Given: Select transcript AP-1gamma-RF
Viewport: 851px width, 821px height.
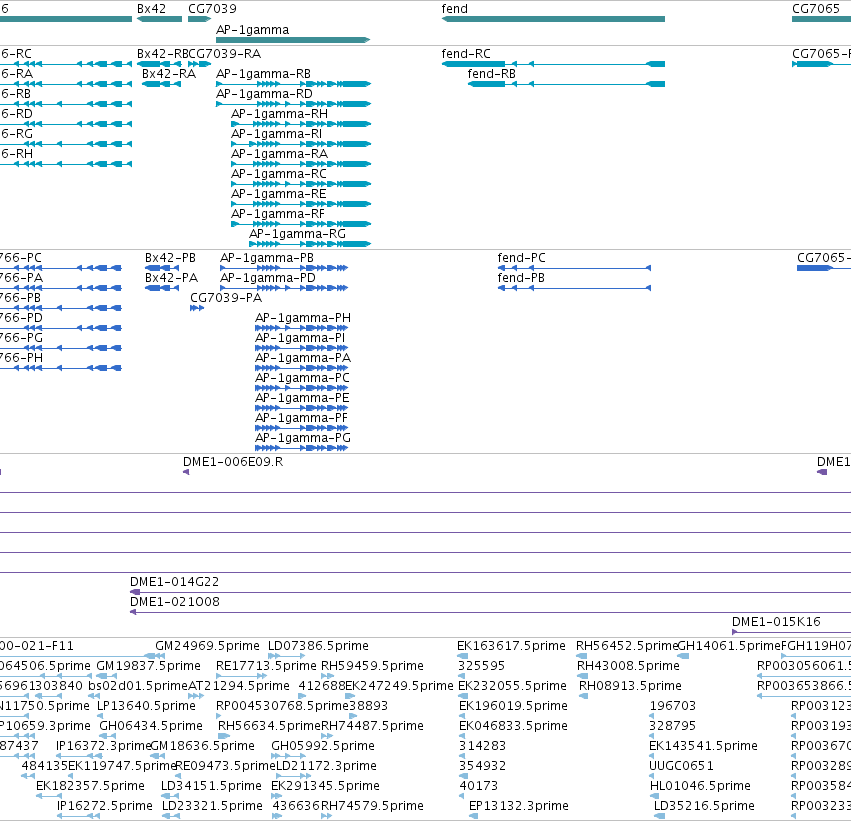Looking at the screenshot, I should click(278, 214).
